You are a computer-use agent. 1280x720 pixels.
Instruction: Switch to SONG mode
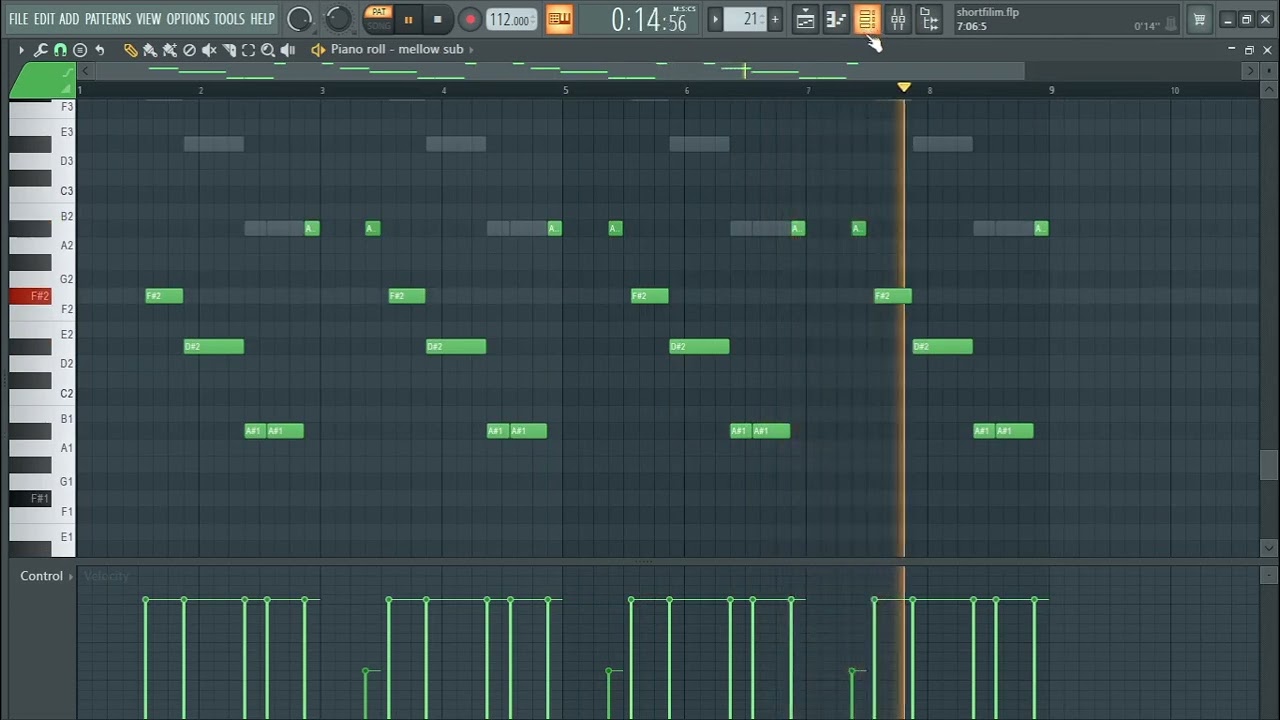coord(378,25)
